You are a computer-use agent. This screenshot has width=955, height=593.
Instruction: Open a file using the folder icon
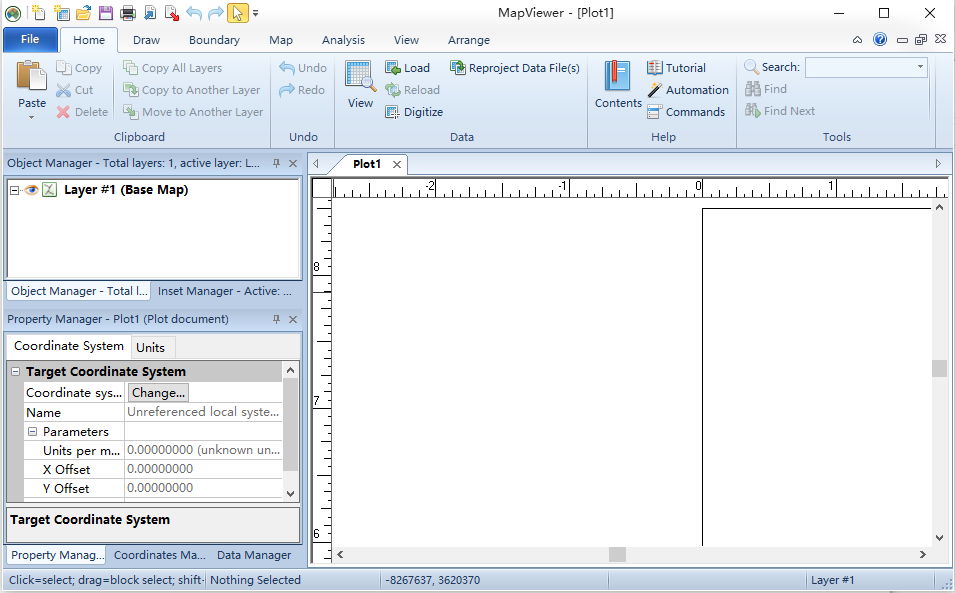pyautogui.click(x=83, y=12)
